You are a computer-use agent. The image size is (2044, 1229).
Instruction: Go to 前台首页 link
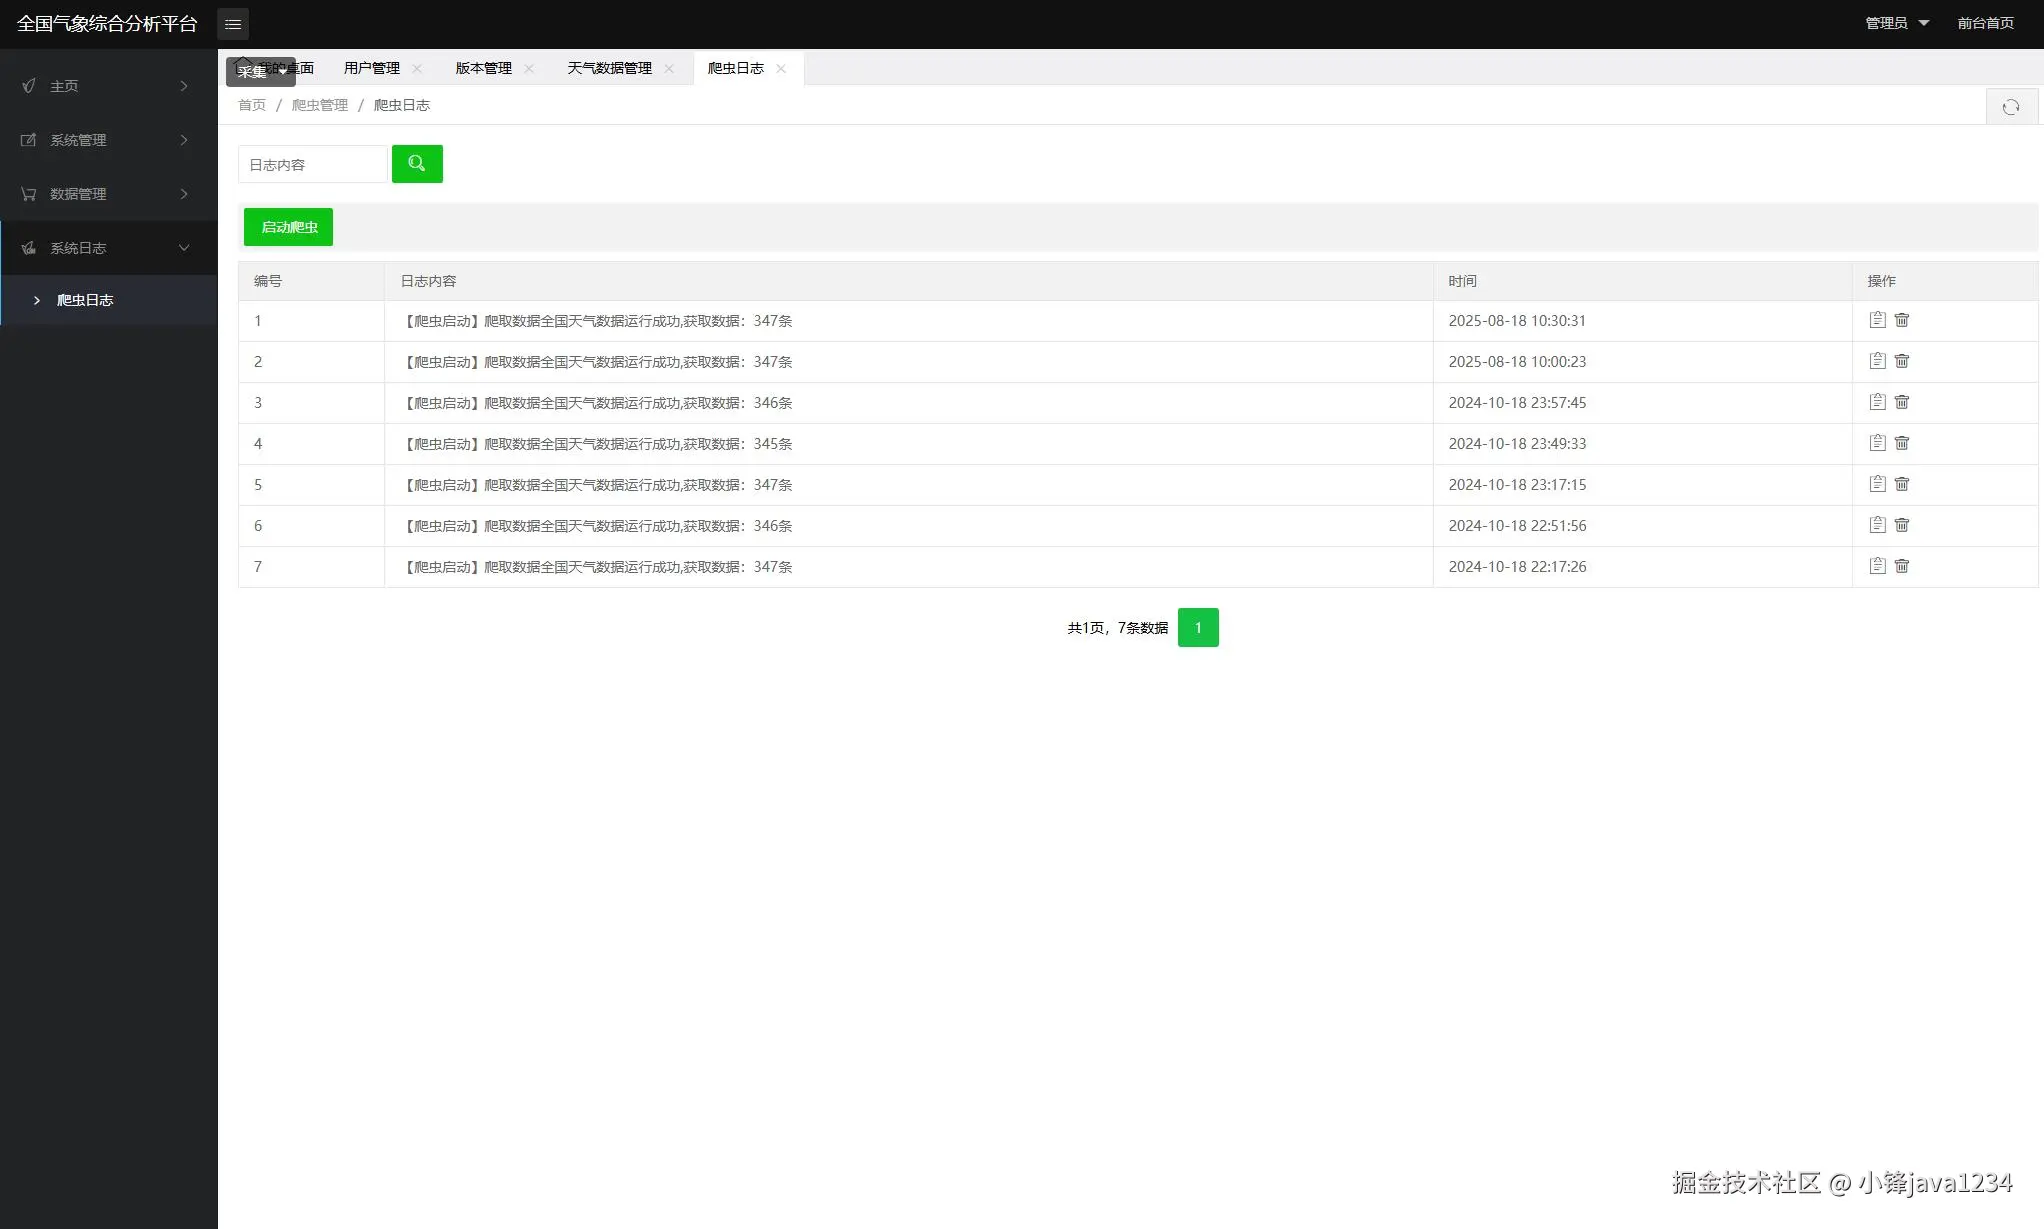pyautogui.click(x=1986, y=23)
